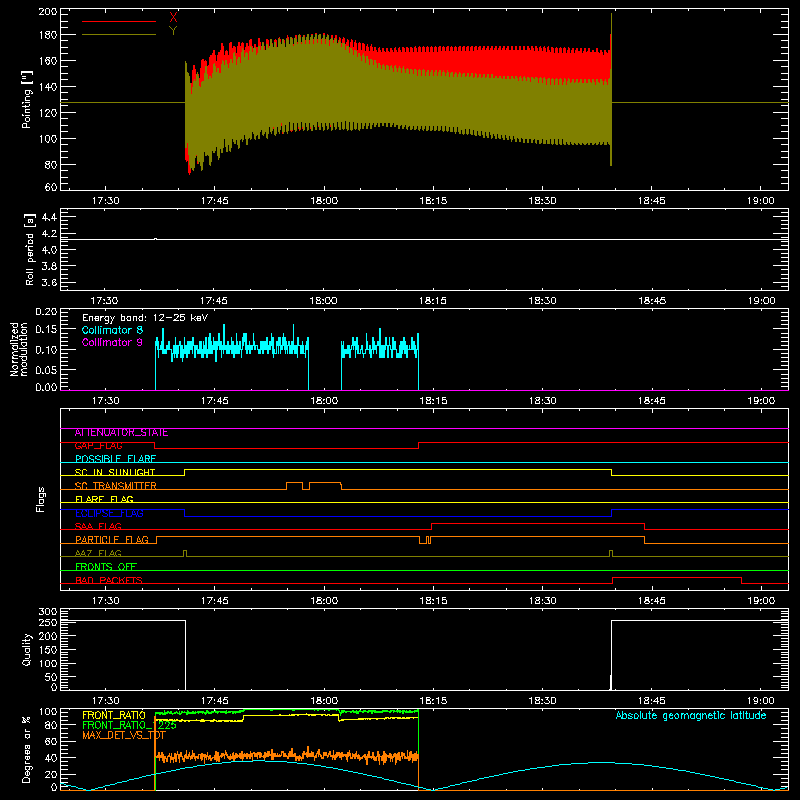Click the "200" tick of the Pointing axis

(x=47, y=12)
